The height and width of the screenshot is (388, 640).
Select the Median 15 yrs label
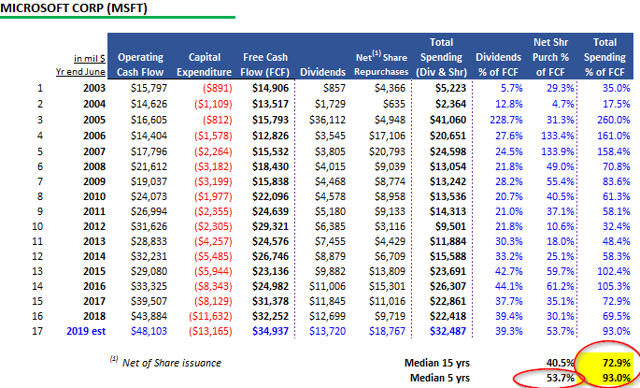click(x=437, y=363)
